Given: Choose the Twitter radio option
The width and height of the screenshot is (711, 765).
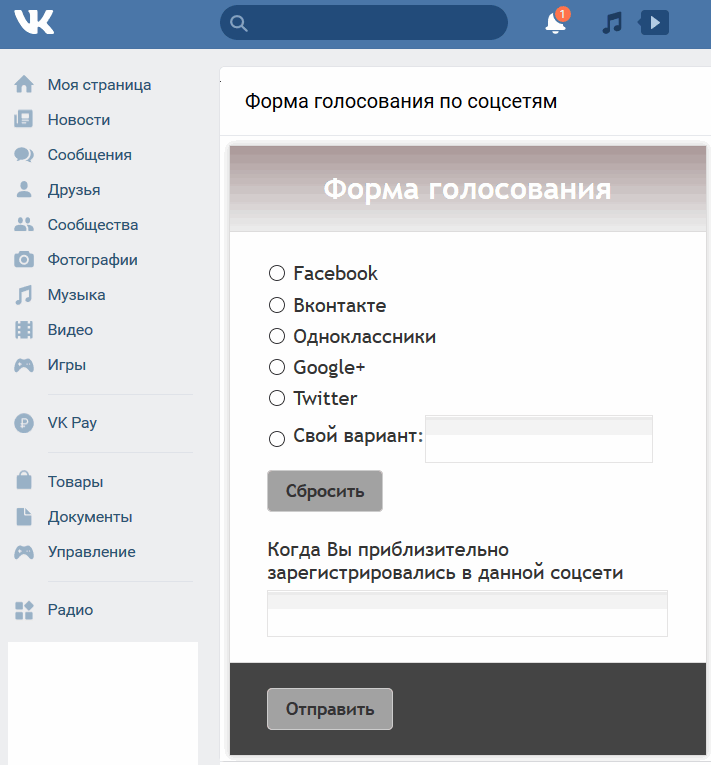Looking at the screenshot, I should point(277,398).
